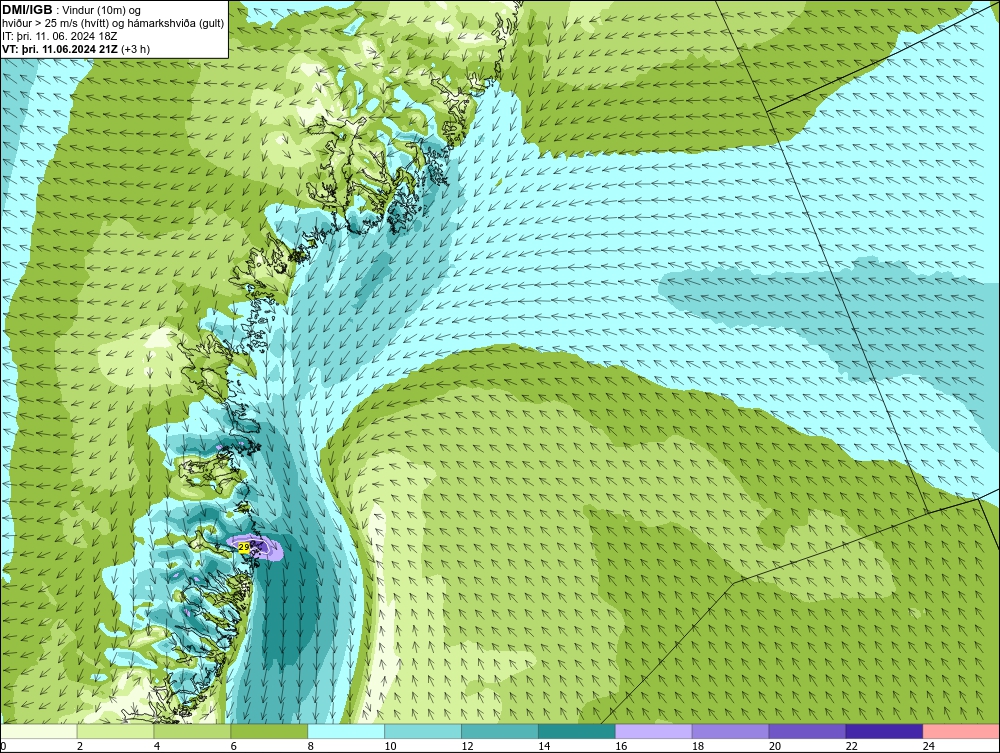Click the 20–22 m/s violet legend swatch

point(807,731)
